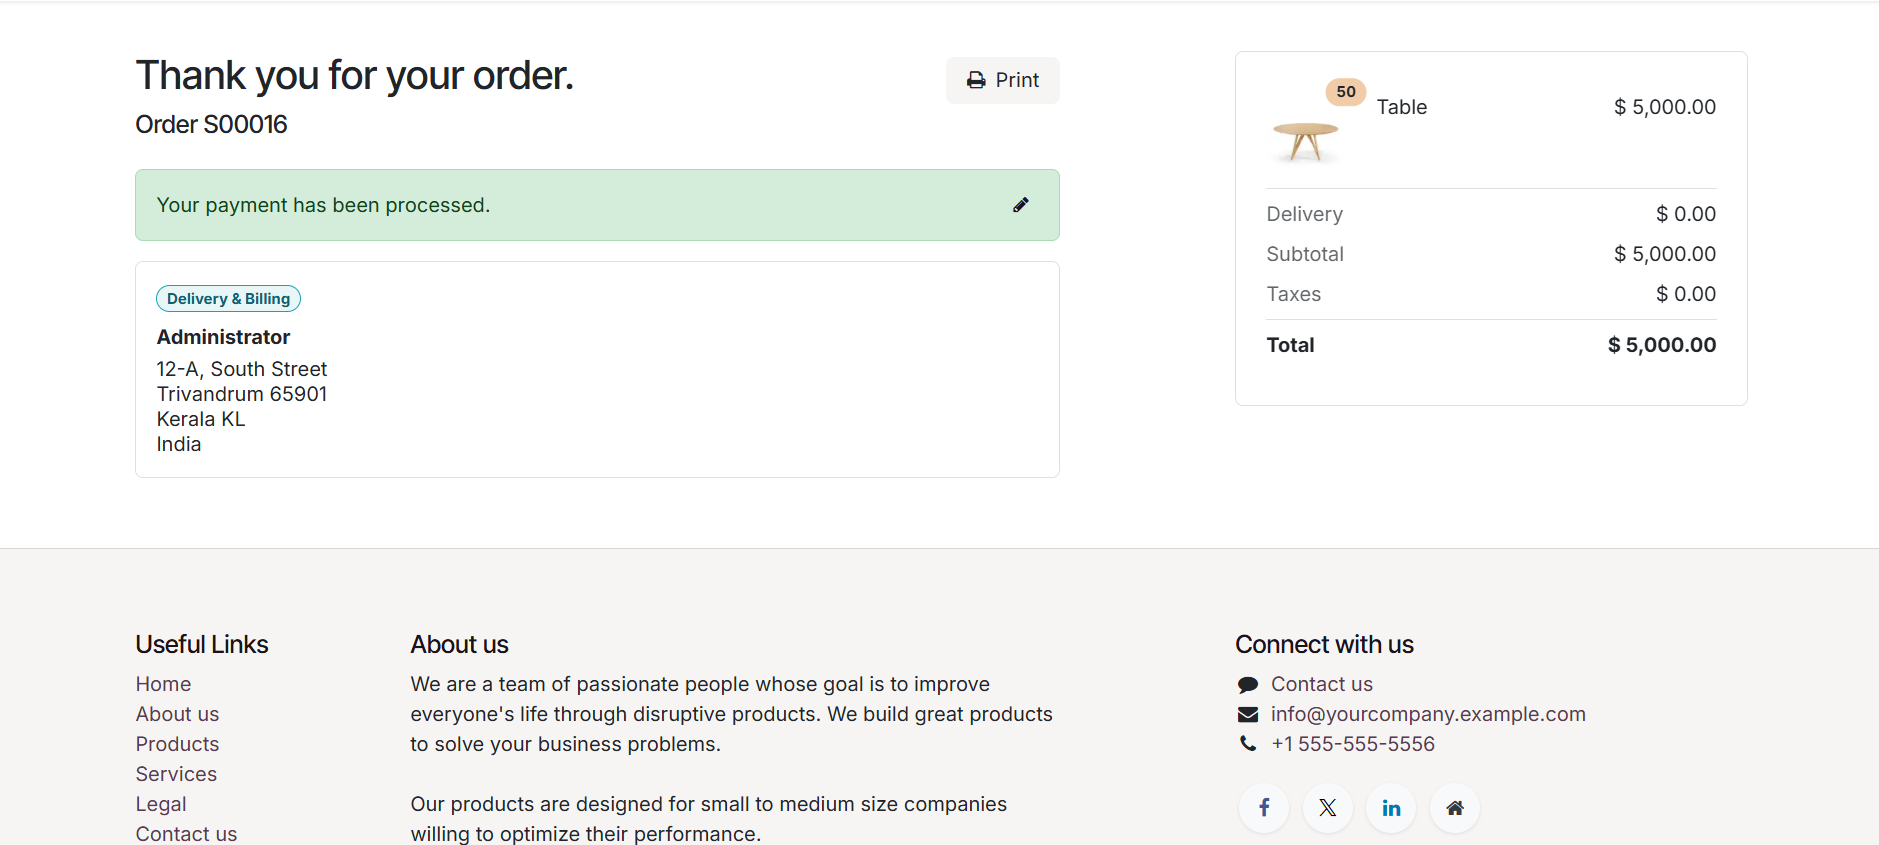Click Contact us under Connect with us
The image size is (1879, 845).
coord(1321,684)
